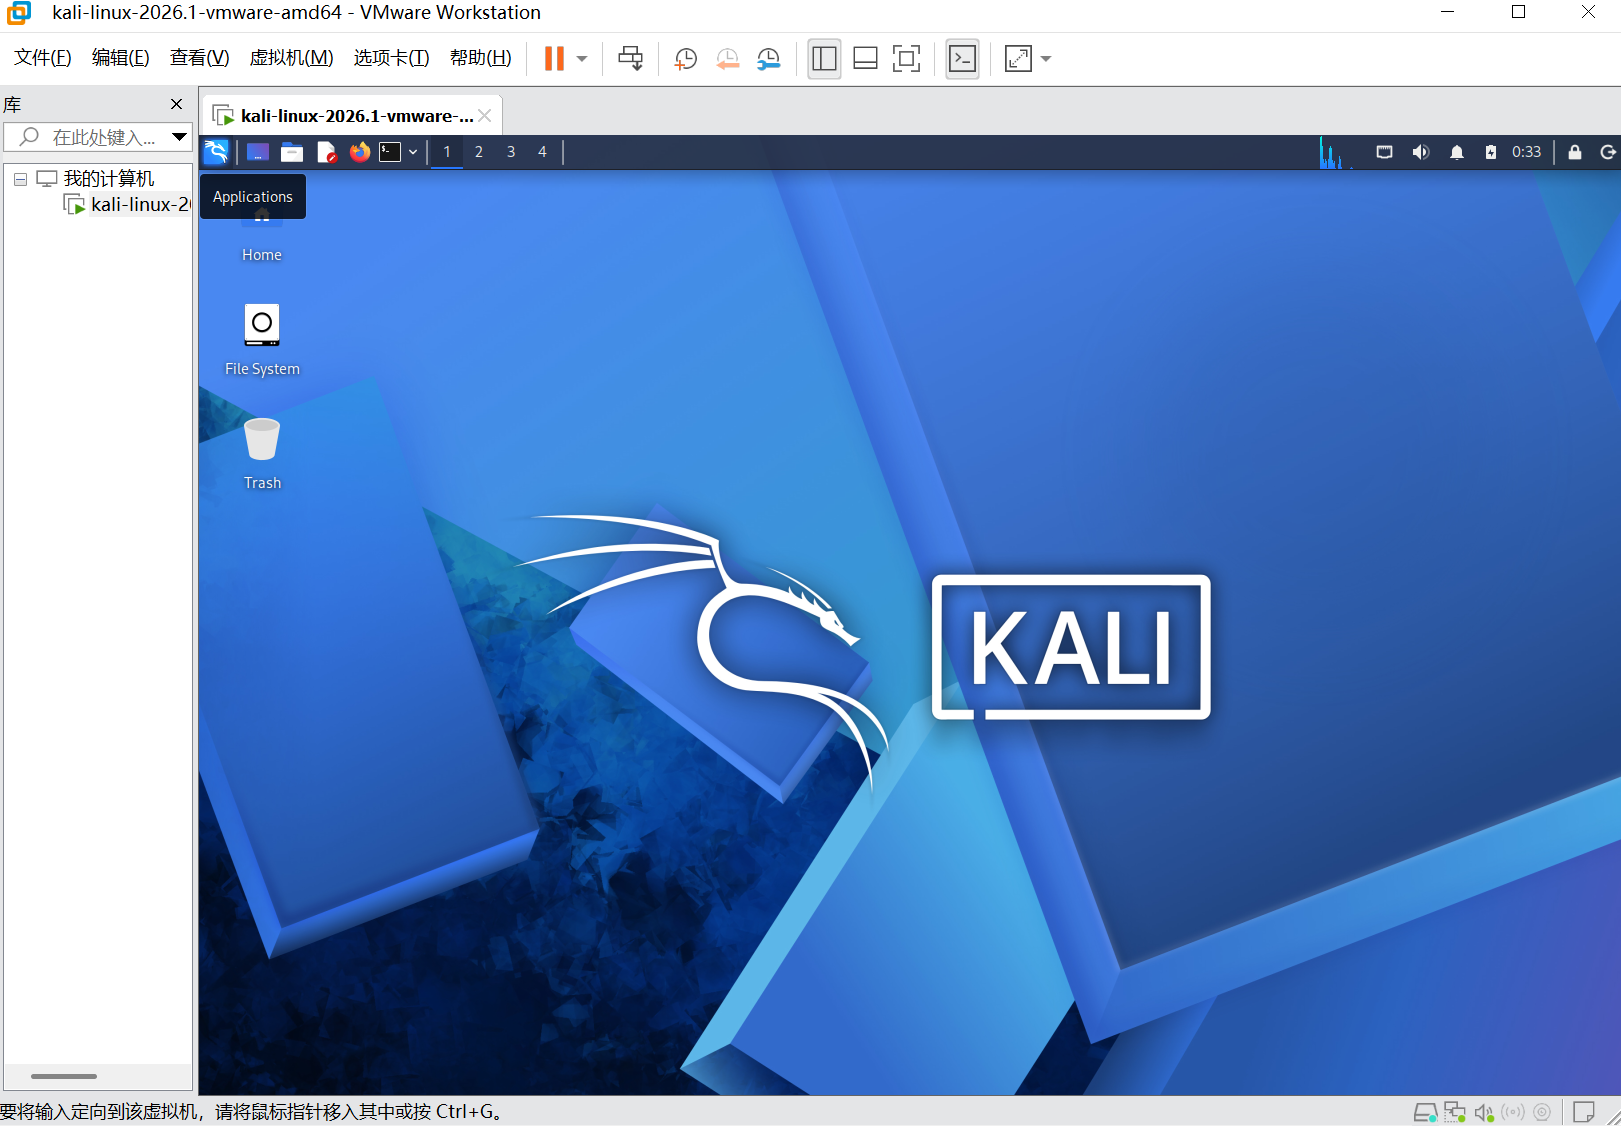Open the 选项卡(T) menu

tap(392, 58)
